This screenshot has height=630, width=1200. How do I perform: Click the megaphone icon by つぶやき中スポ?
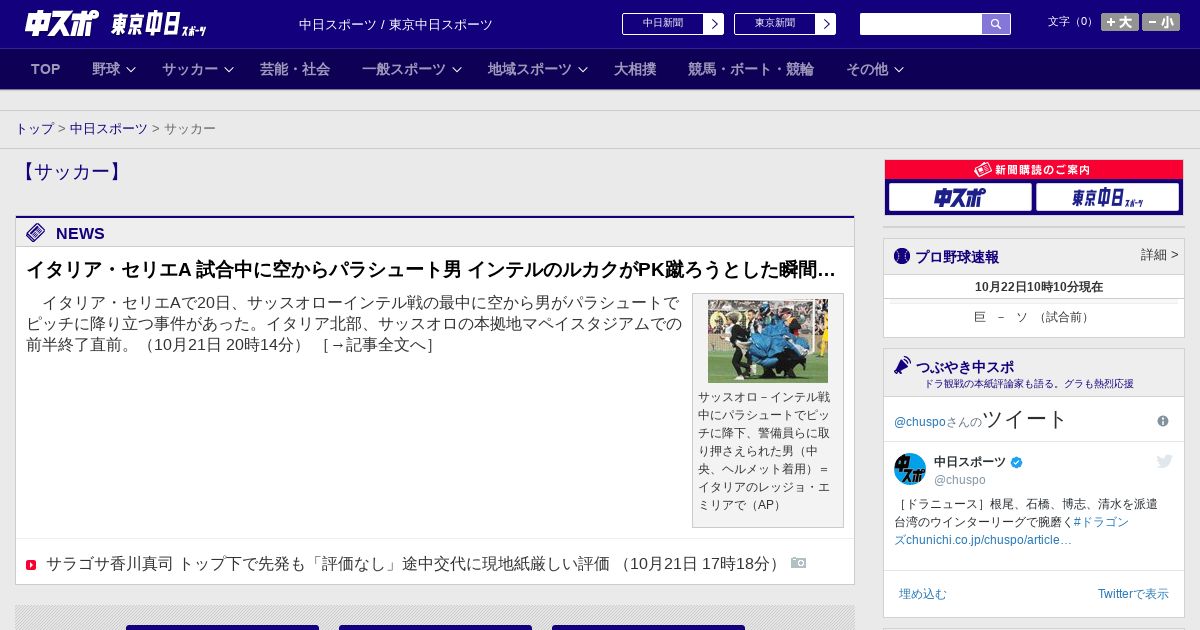point(903,365)
